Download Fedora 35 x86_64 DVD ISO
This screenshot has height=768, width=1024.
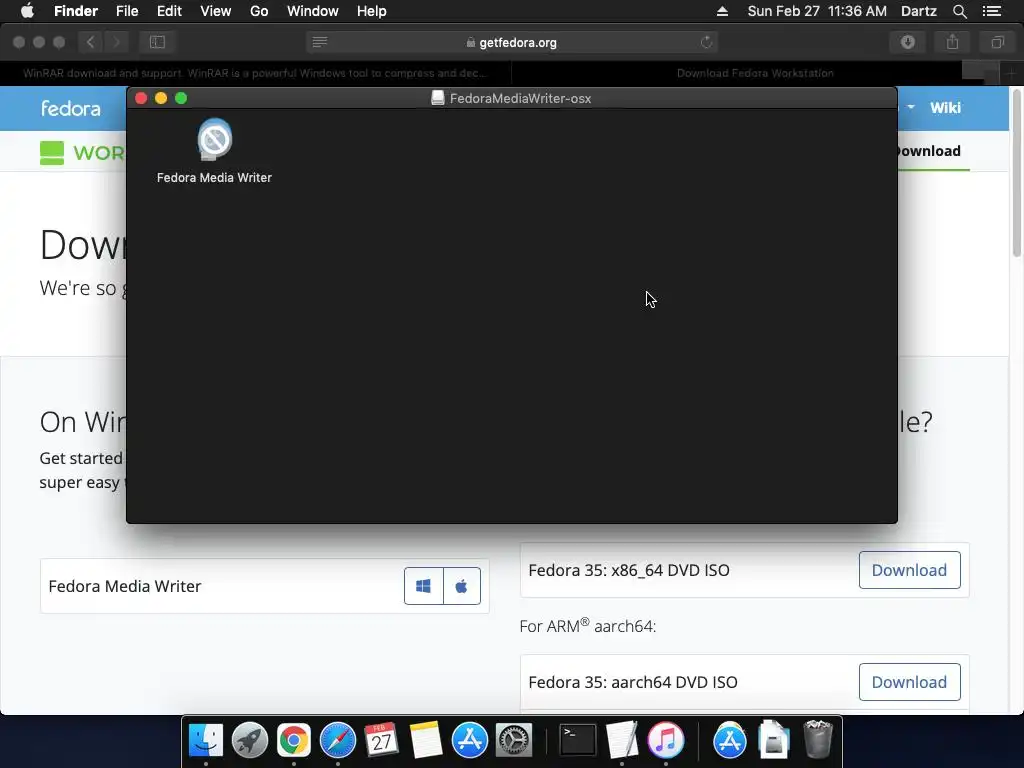(909, 570)
